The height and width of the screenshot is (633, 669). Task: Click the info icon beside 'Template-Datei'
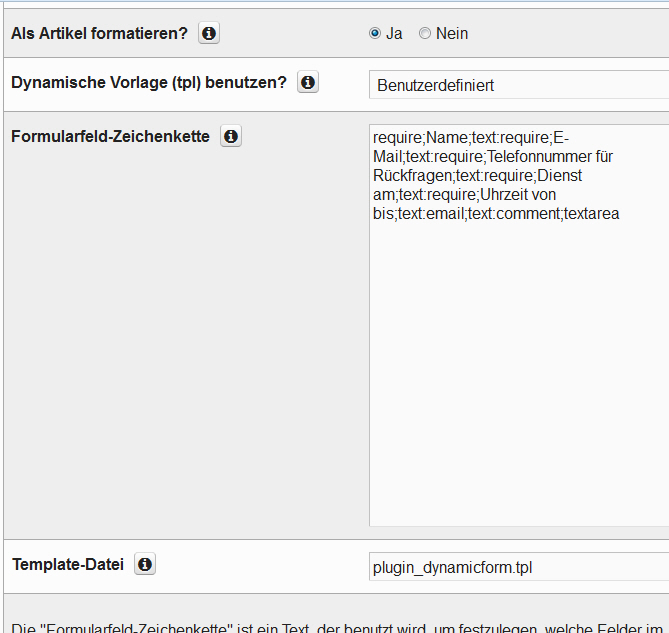tap(145, 565)
